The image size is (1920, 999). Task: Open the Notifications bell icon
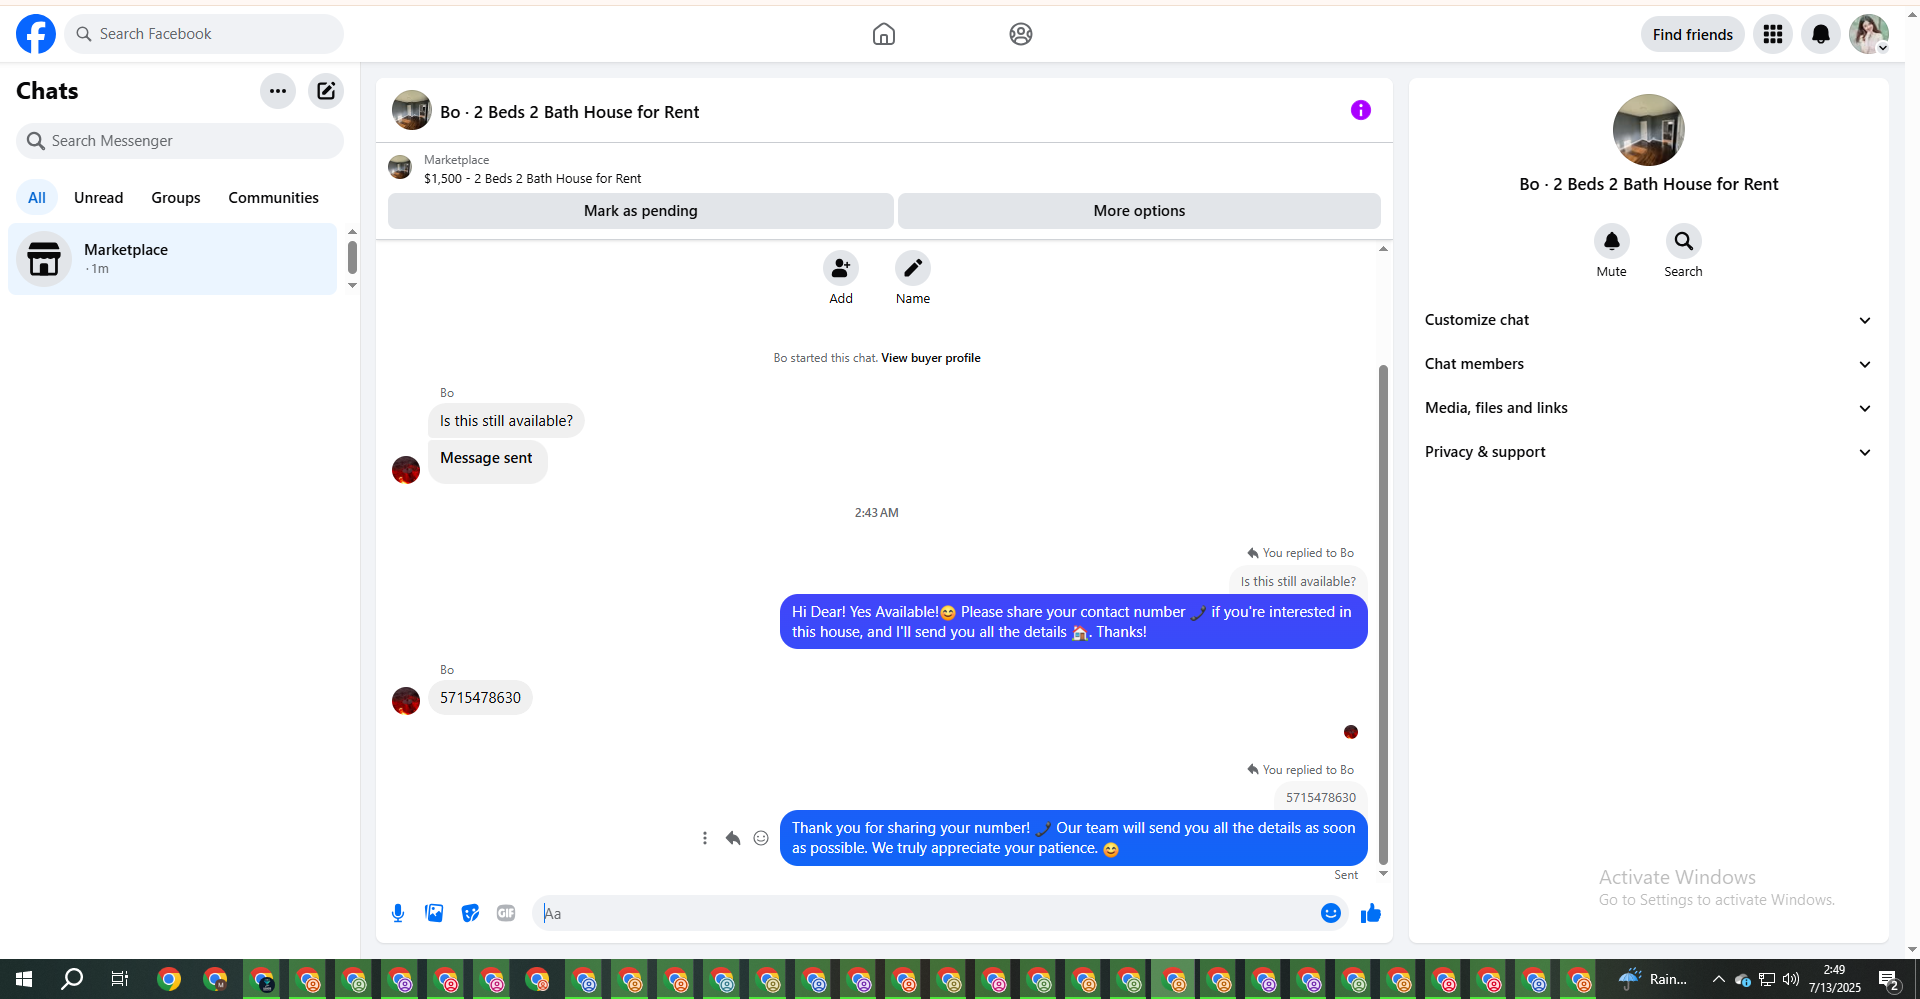pyautogui.click(x=1821, y=34)
